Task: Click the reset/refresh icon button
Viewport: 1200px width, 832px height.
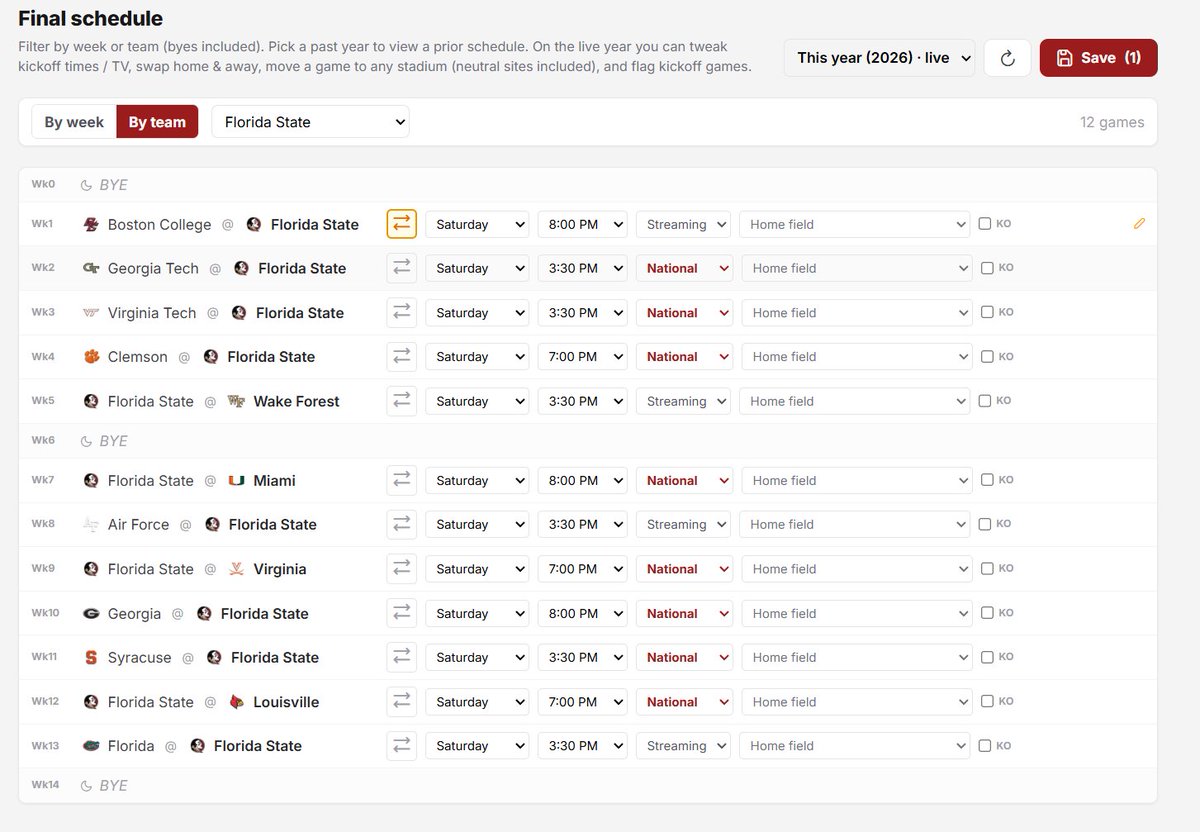Action: pos(1007,58)
